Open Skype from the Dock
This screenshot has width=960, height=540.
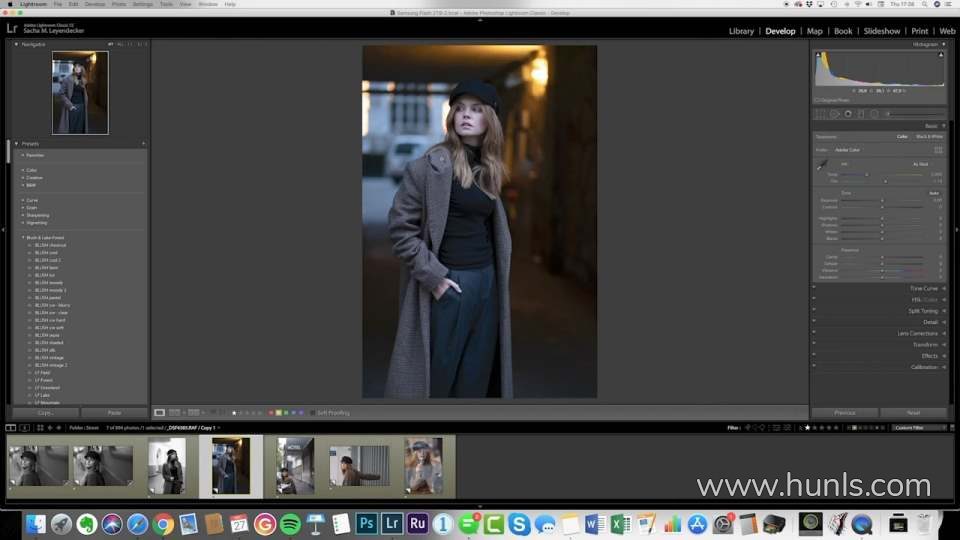[x=519, y=524]
